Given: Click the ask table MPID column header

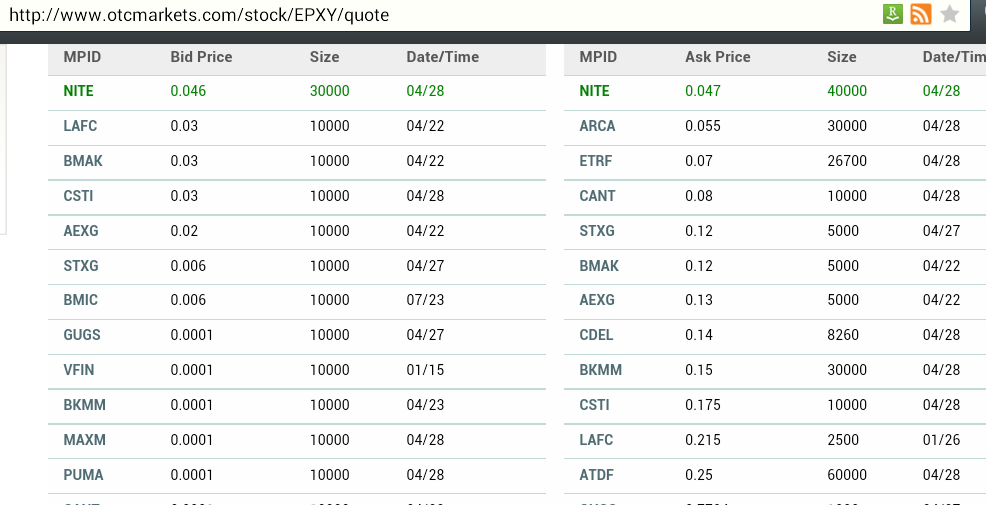Looking at the screenshot, I should [x=598, y=57].
